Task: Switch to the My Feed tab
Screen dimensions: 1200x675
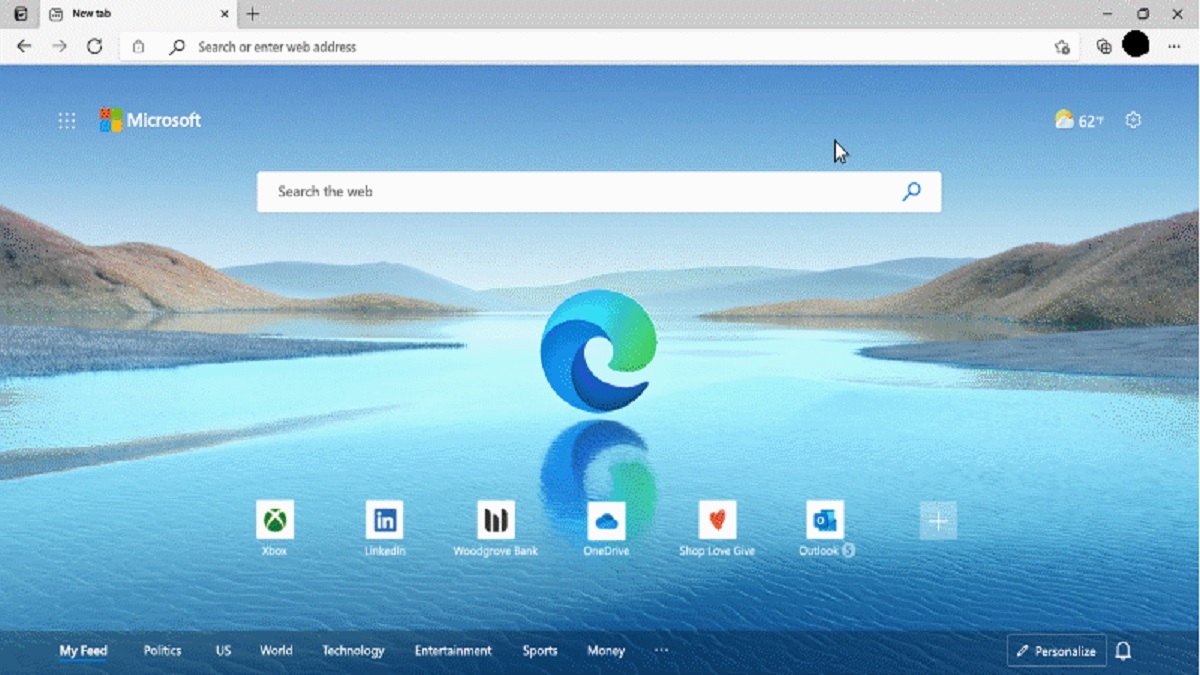Action: tap(83, 651)
